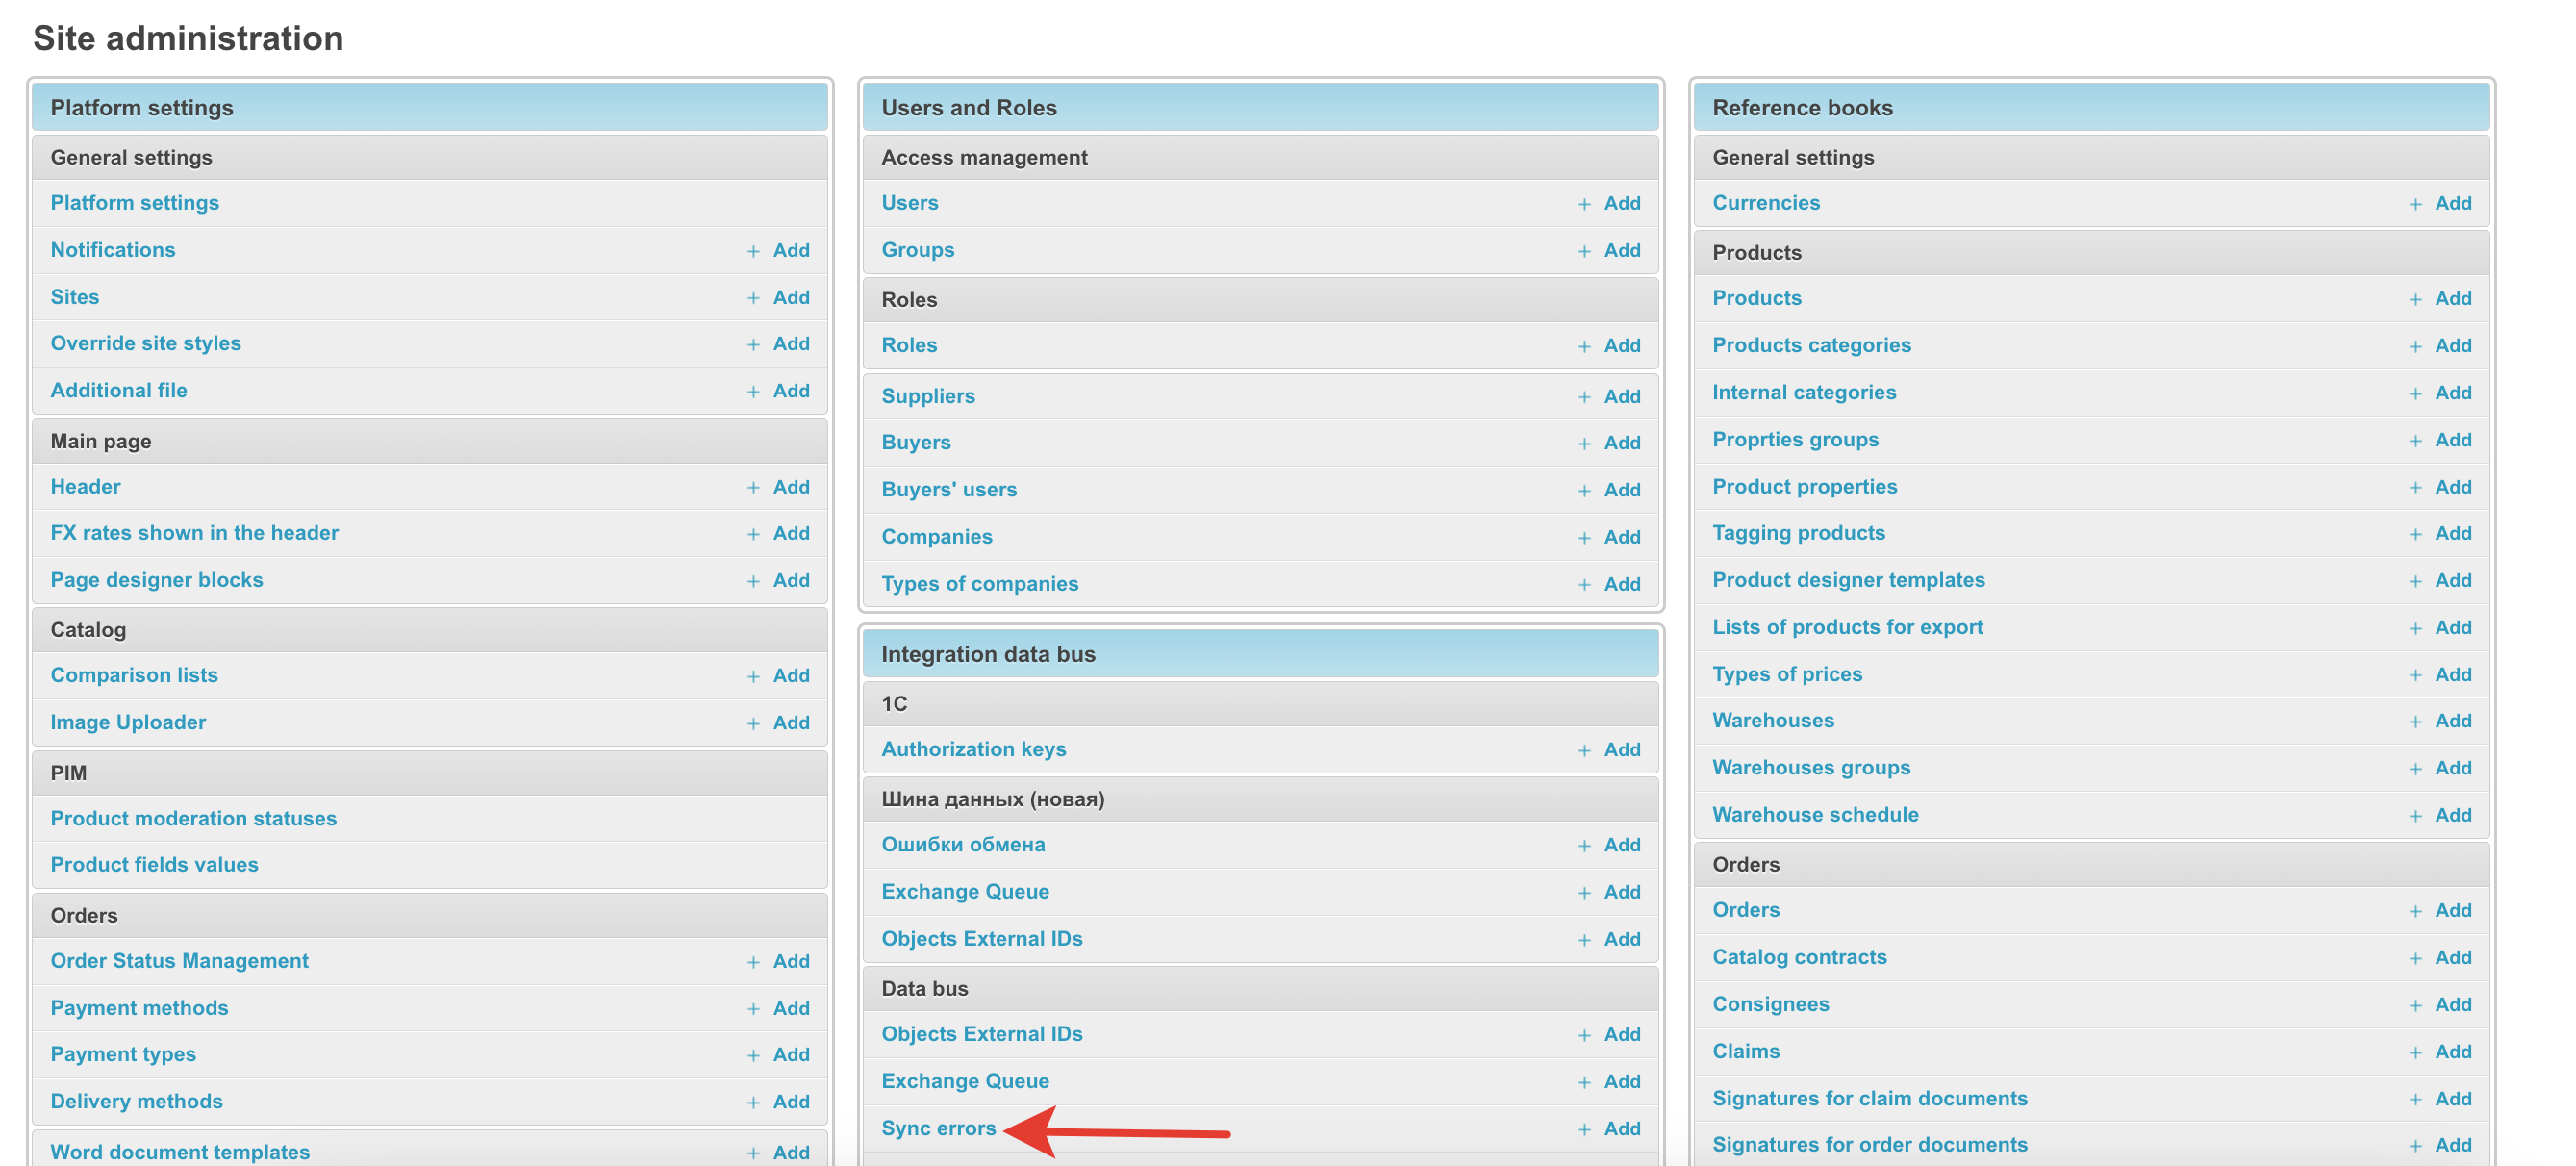Viewport: 2576px width, 1166px height.
Task: Go to Products categories
Action: click(1810, 345)
